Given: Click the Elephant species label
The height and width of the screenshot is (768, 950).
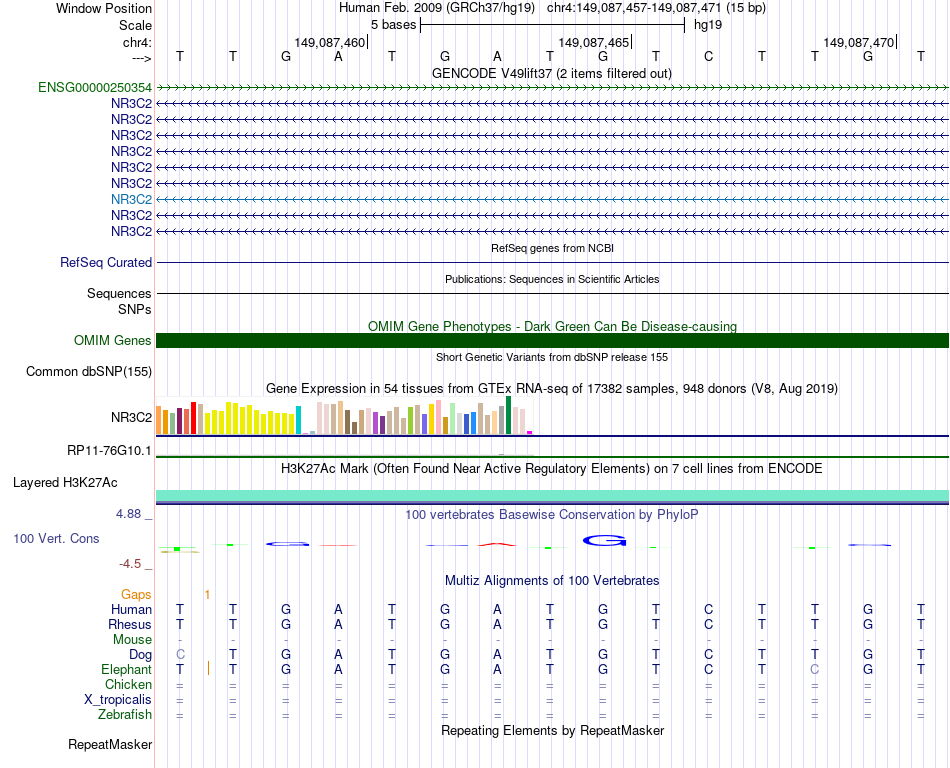Looking at the screenshot, I should click(127, 669).
